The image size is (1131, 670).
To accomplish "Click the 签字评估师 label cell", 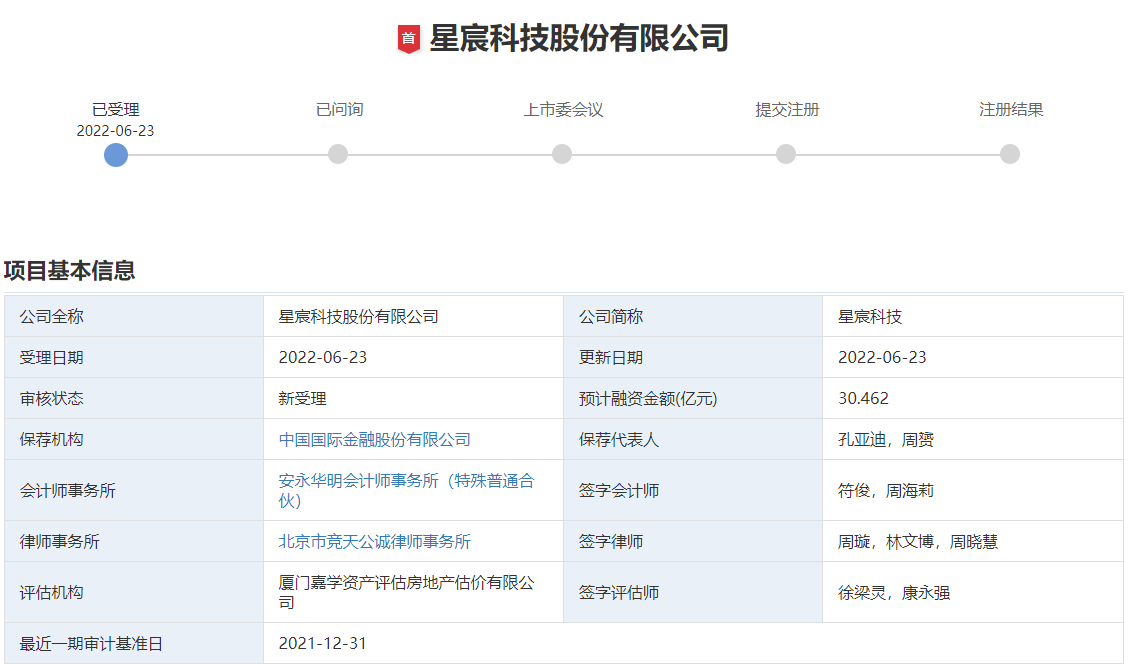I will pyautogui.click(x=692, y=592).
